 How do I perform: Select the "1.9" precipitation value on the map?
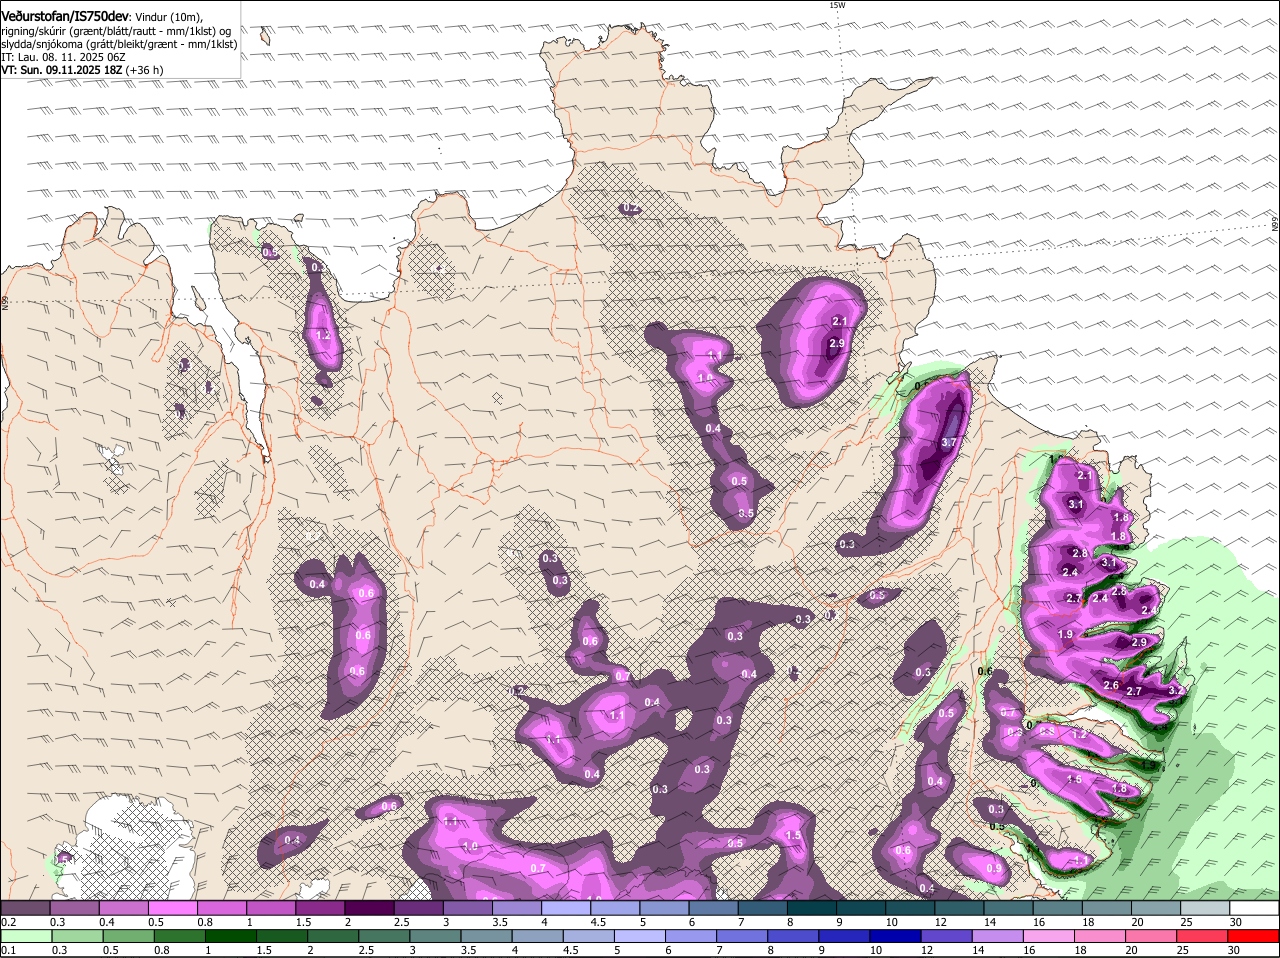point(1065,635)
